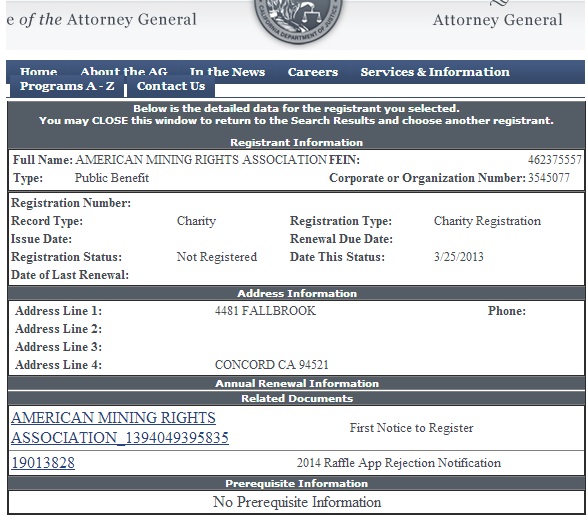This screenshot has height=516, width=588.
Task: Click the Charity Registration value
Action: [487, 221]
